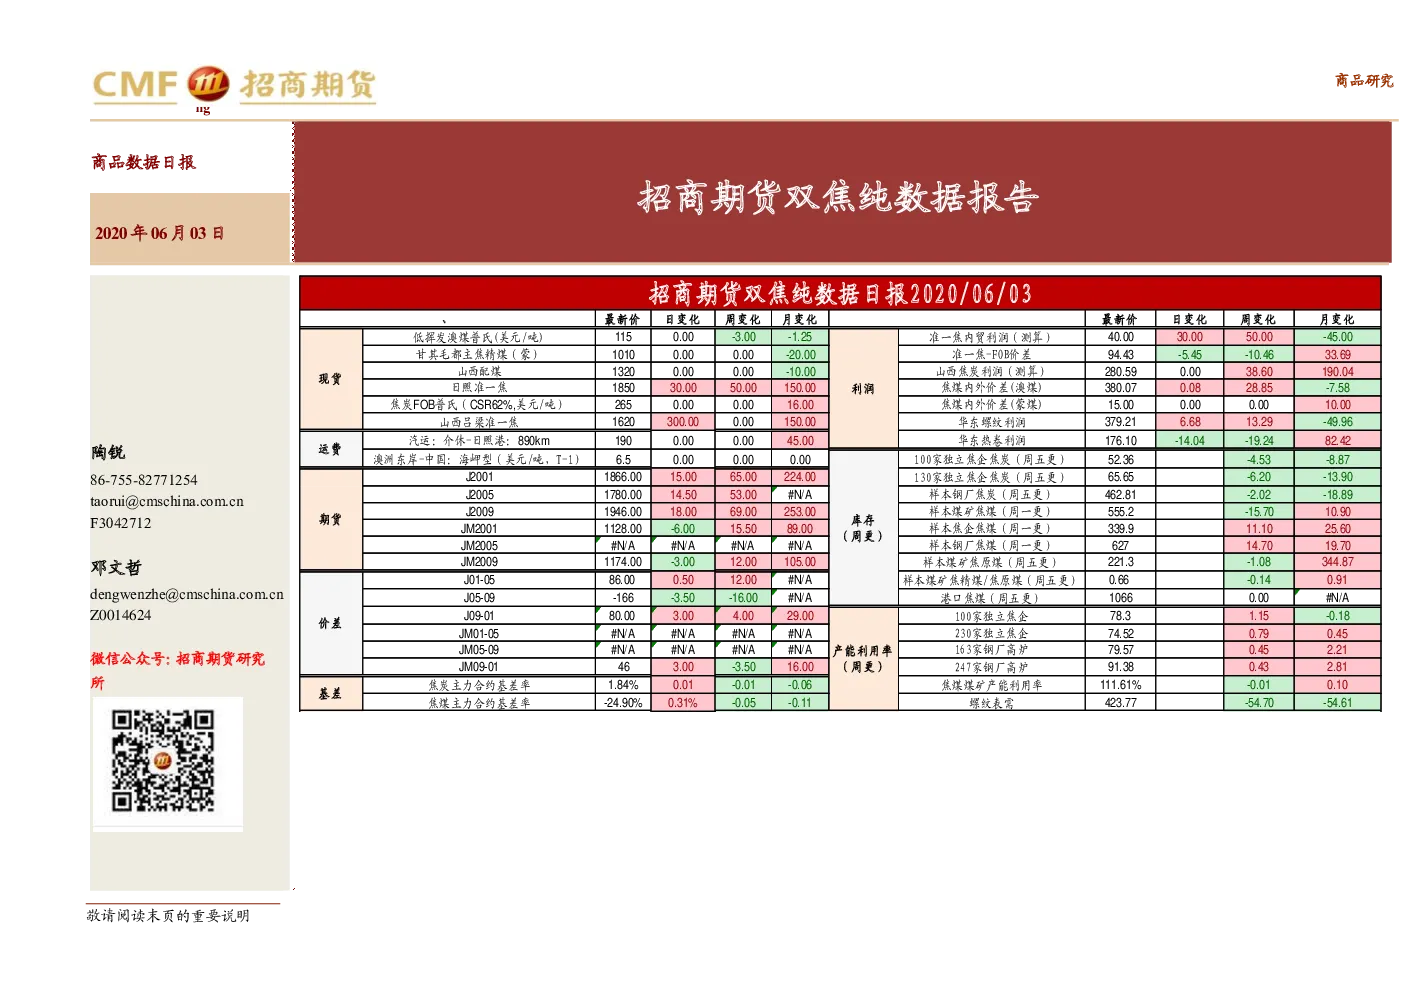Select the date 2020年06月03日
Image resolution: width=1403 pixels, height=992 pixels.
160,233
